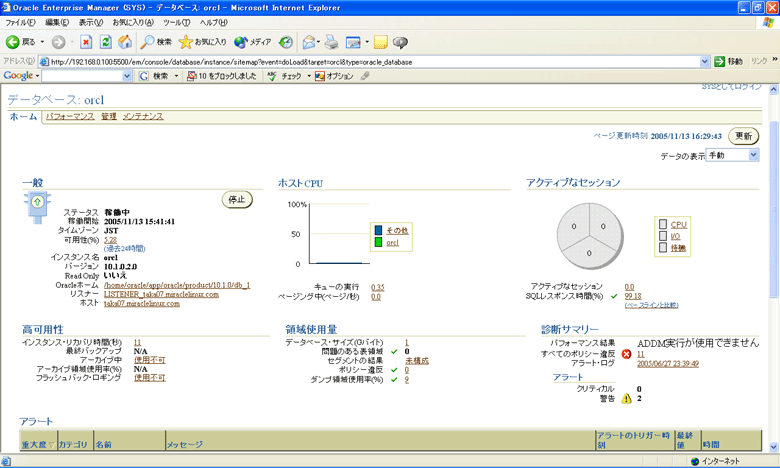Screen dimensions: 780x468
Task: Click the green orcl legend color swatch
Action: (x=378, y=242)
